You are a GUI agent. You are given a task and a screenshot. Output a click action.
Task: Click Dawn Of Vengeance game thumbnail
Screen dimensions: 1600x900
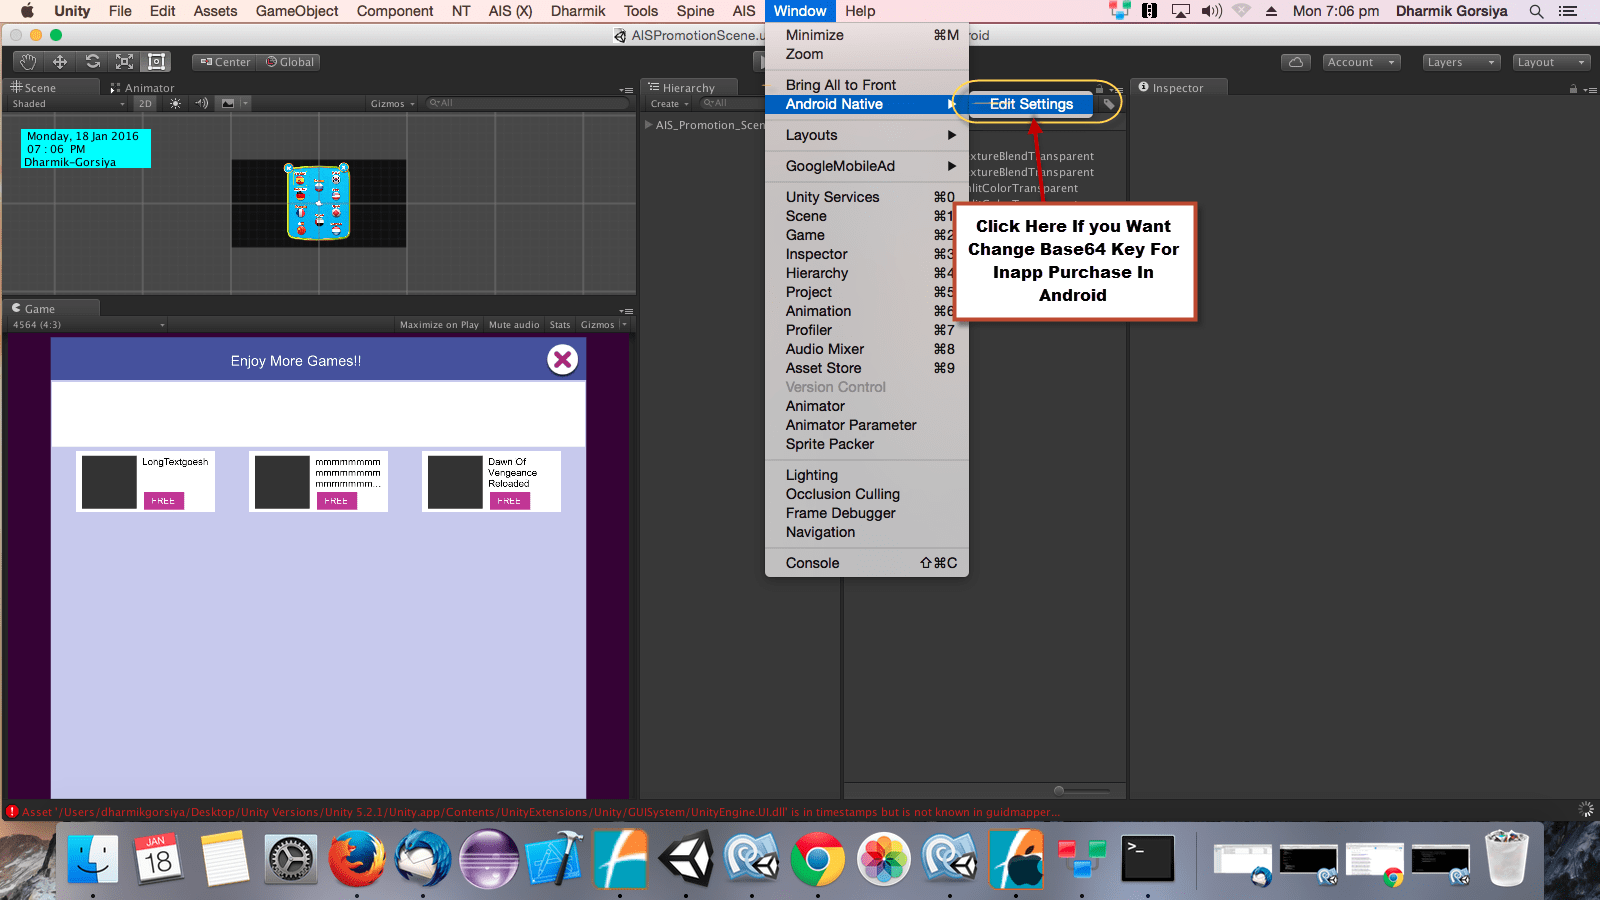pyautogui.click(x=455, y=482)
